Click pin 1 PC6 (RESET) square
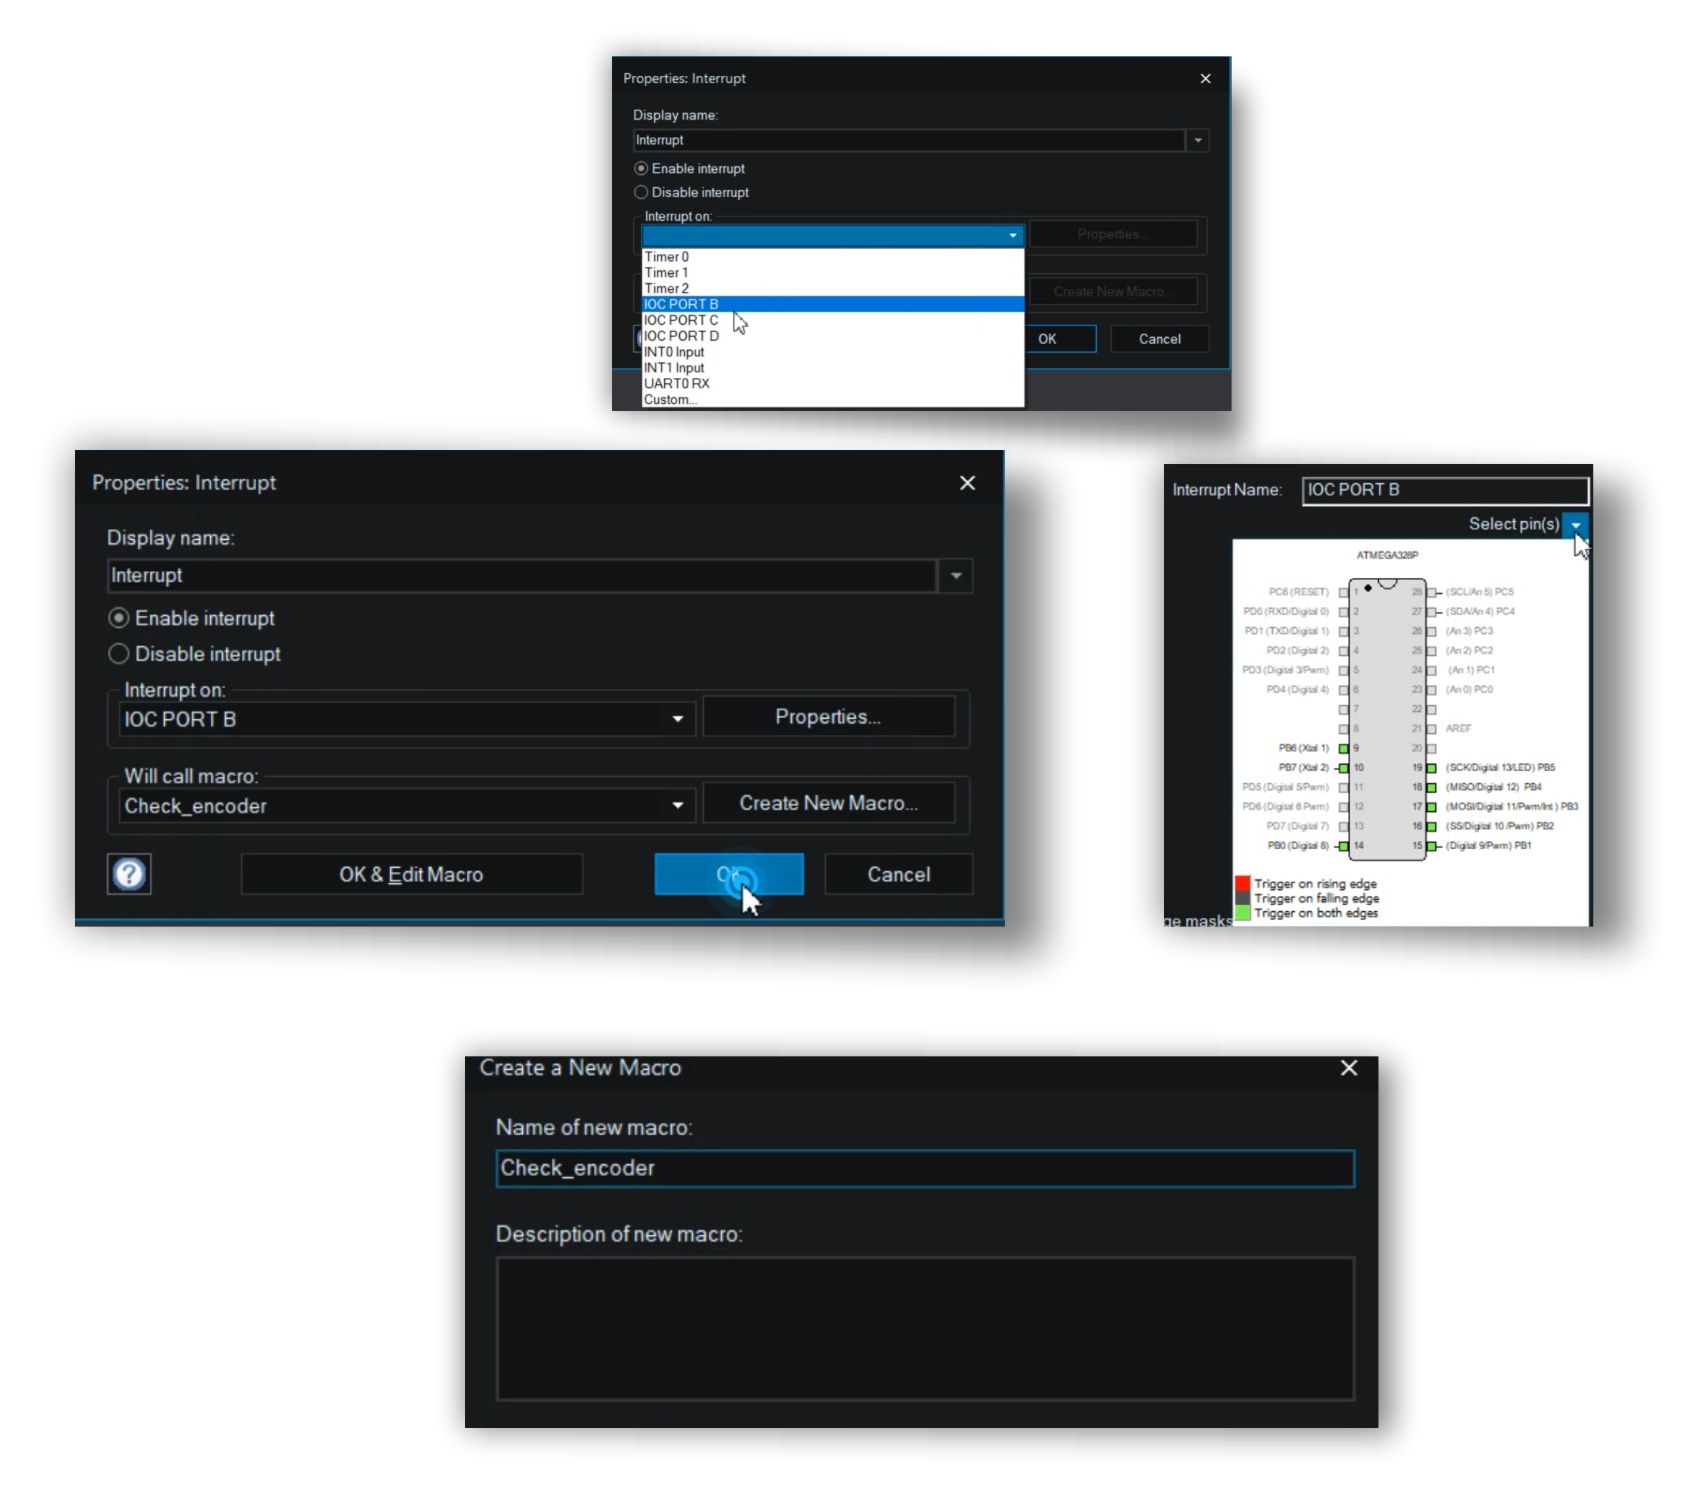 coord(1344,592)
